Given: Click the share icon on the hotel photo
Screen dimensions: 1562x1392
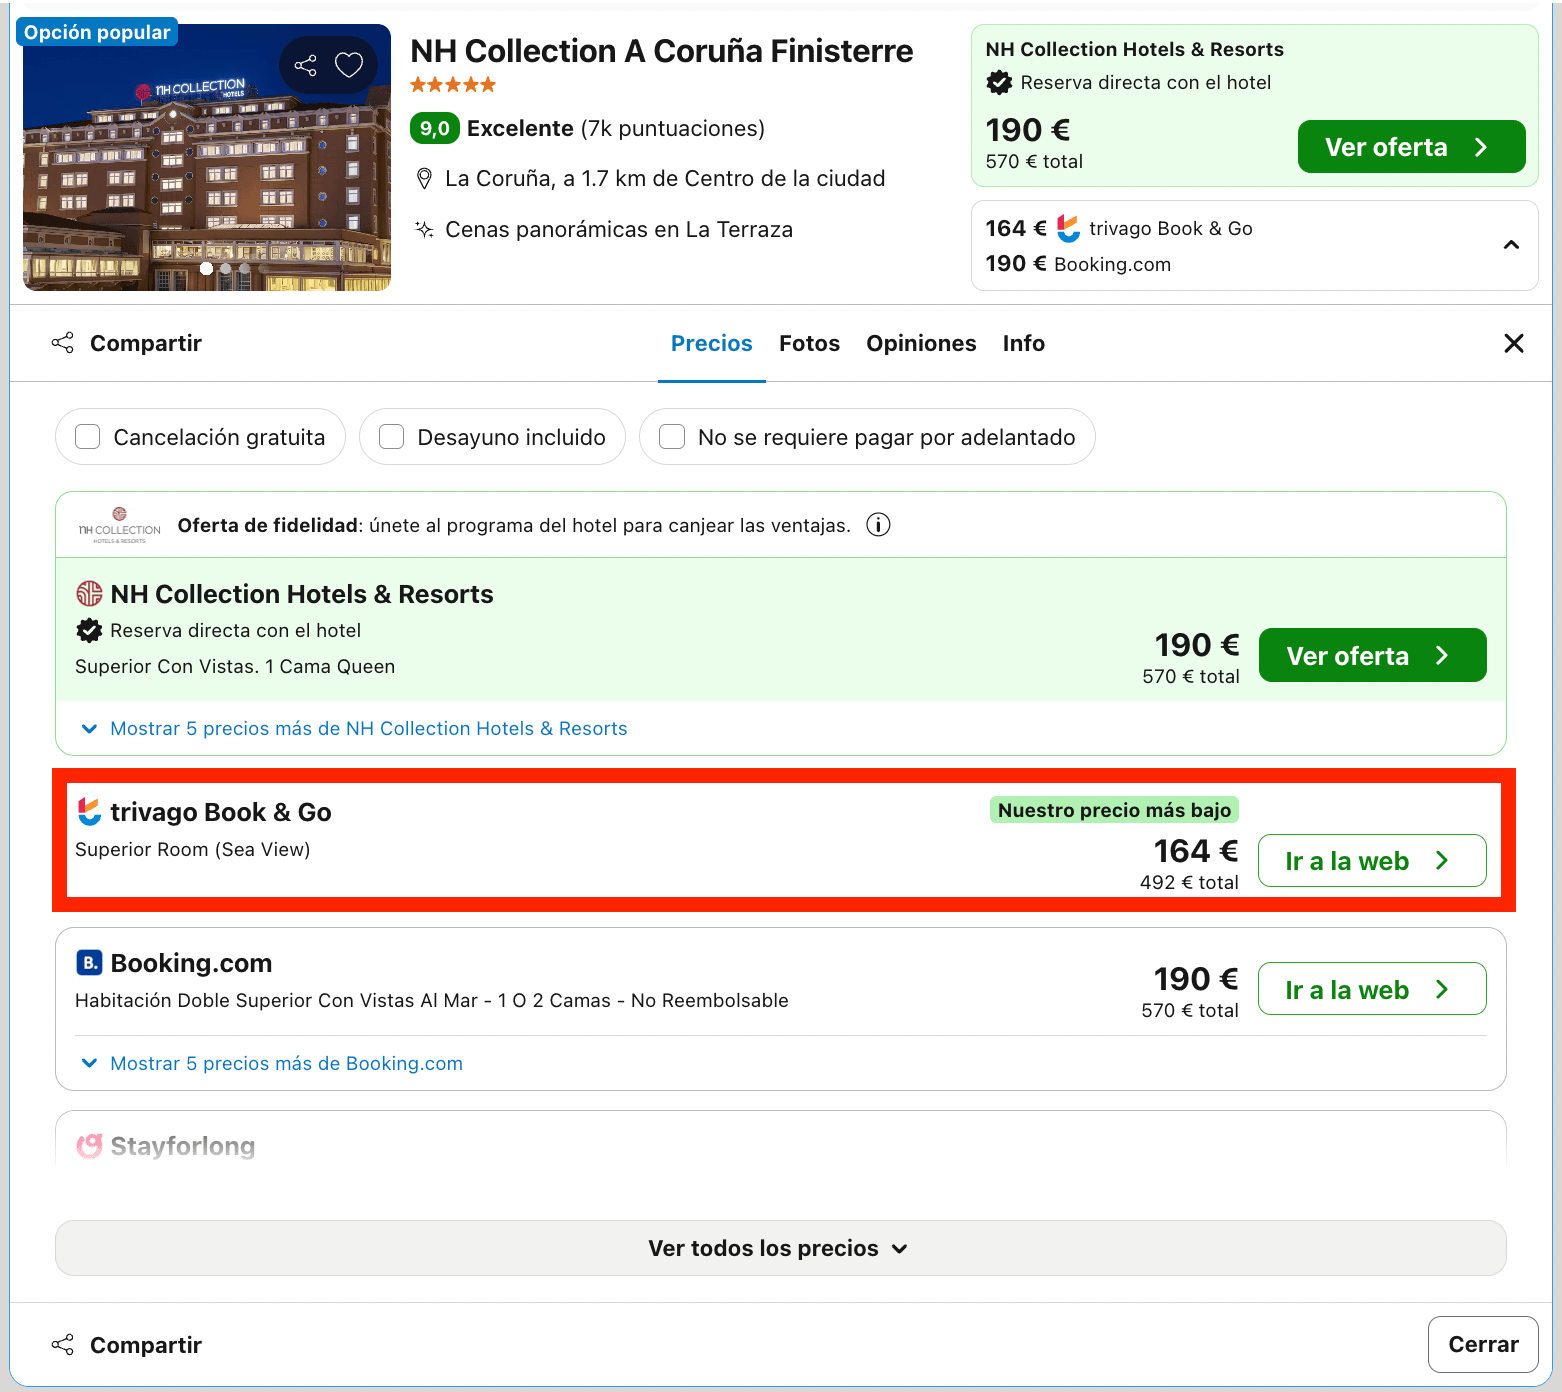Looking at the screenshot, I should click(x=306, y=66).
